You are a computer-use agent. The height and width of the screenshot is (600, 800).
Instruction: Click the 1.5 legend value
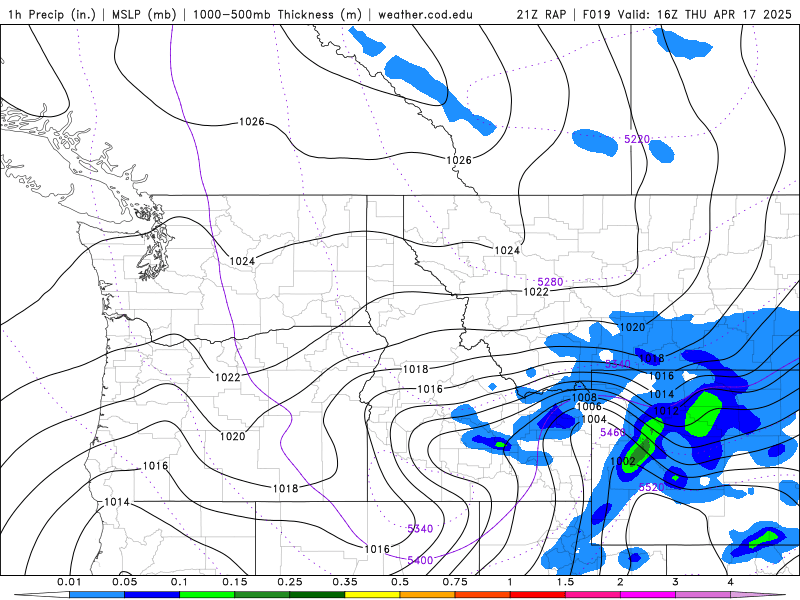[565, 582]
